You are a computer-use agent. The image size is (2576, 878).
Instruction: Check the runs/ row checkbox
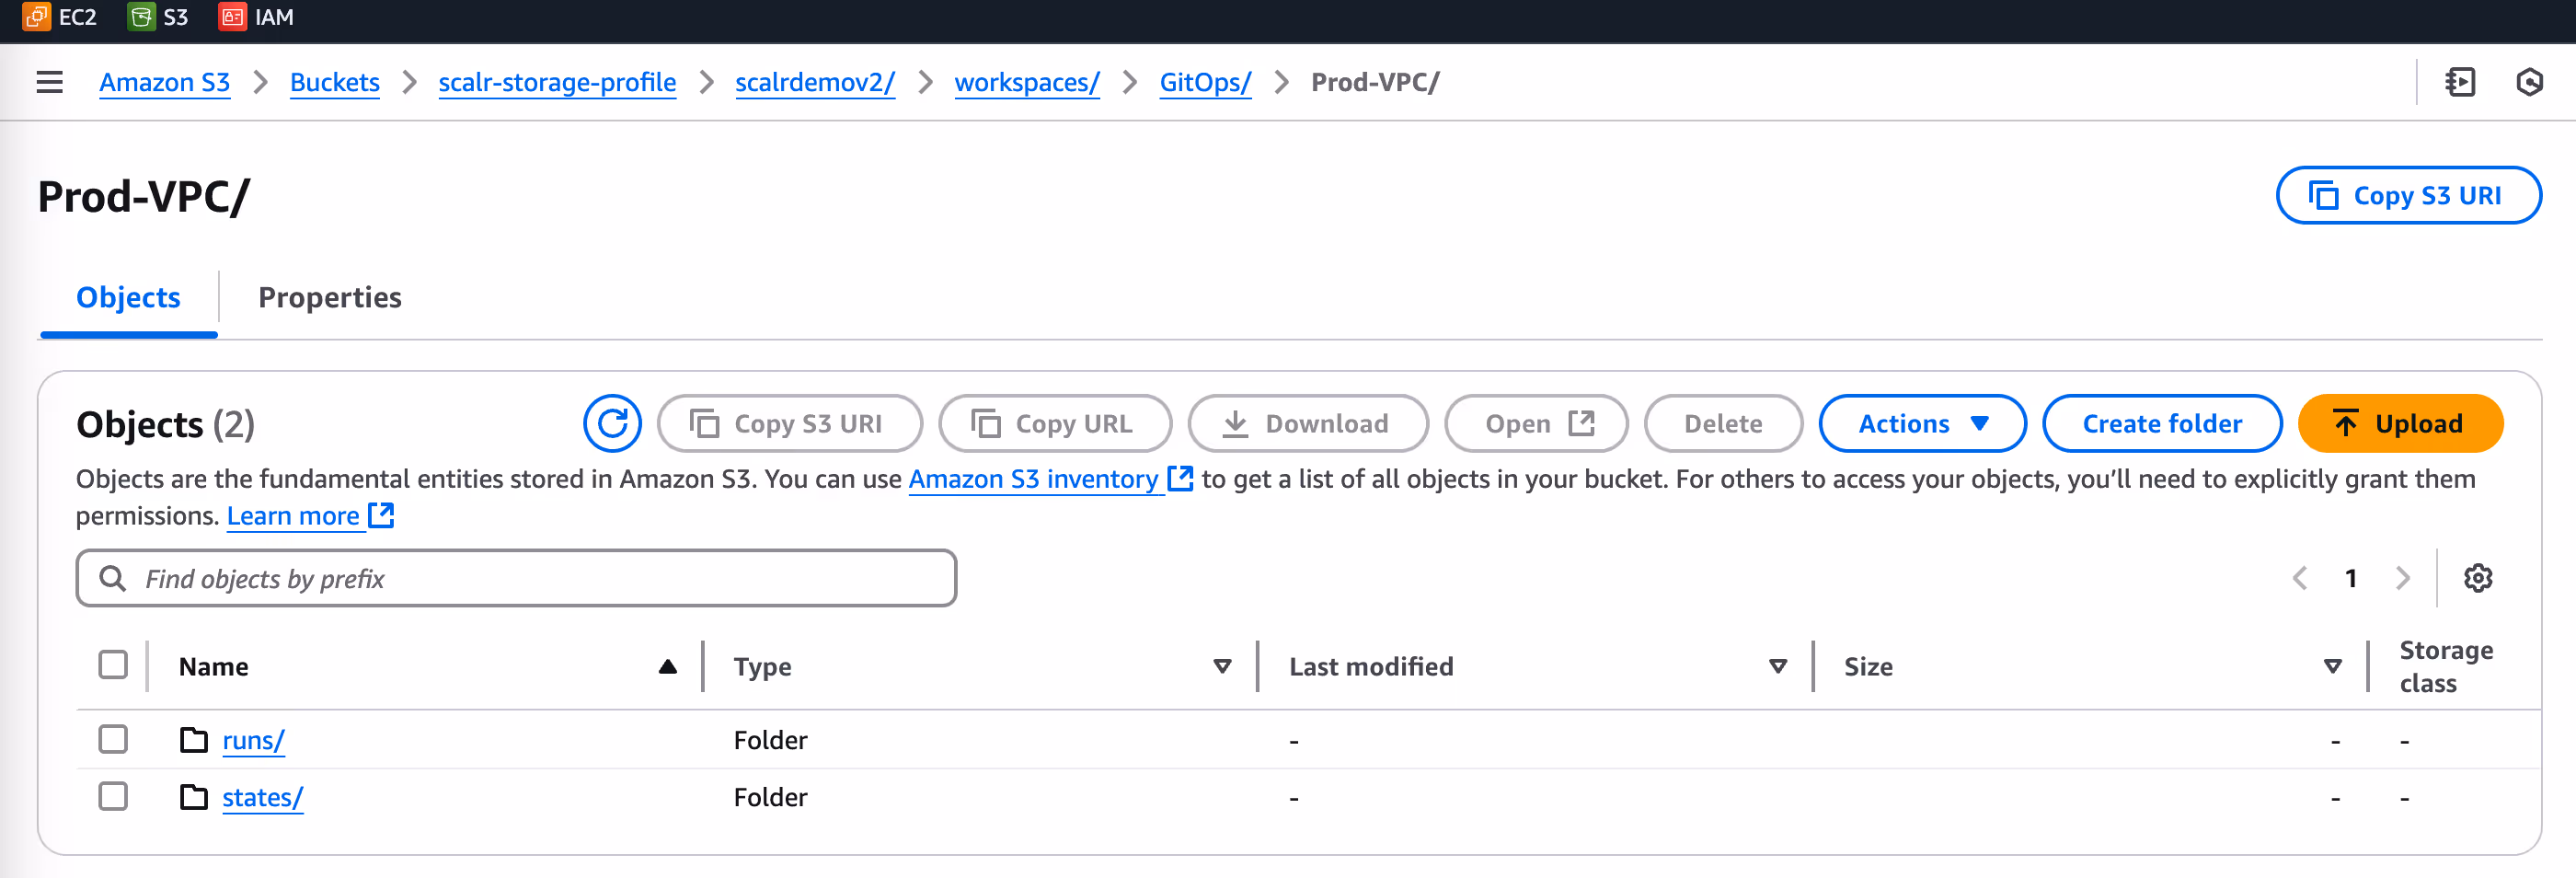pyautogui.click(x=113, y=739)
